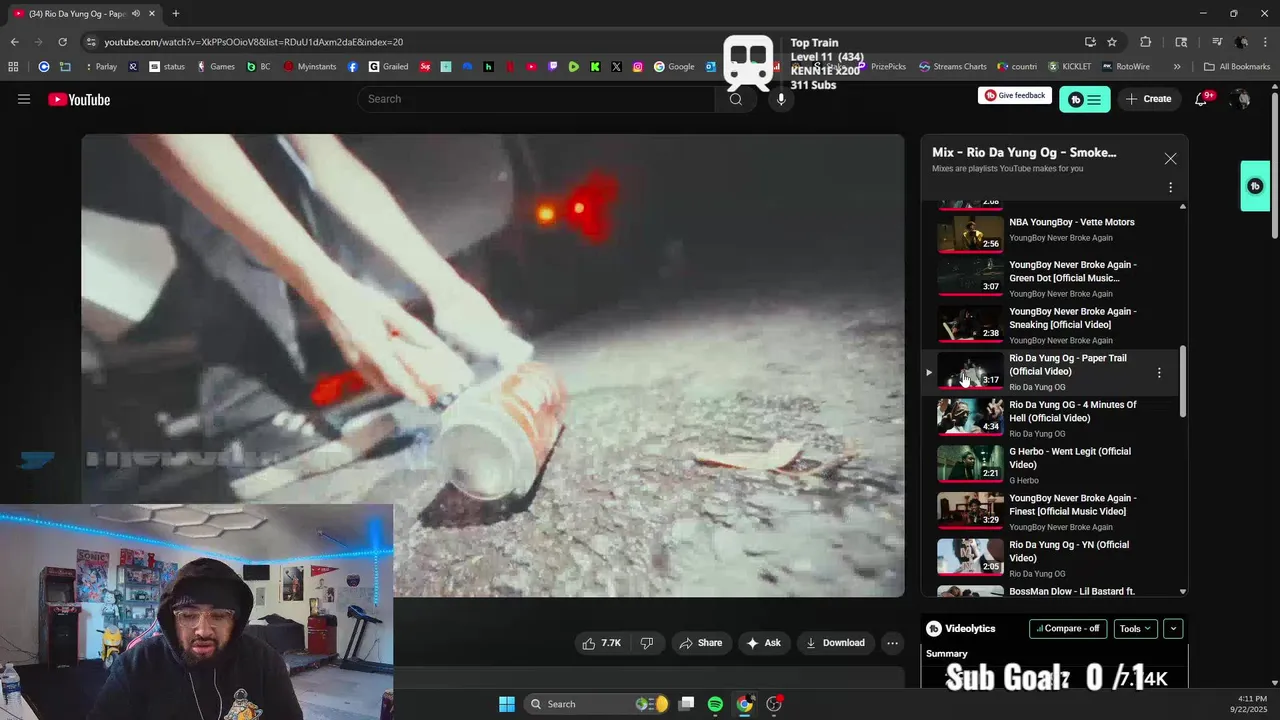
Task: Open All Bookmarks folder
Action: tap(1237, 67)
